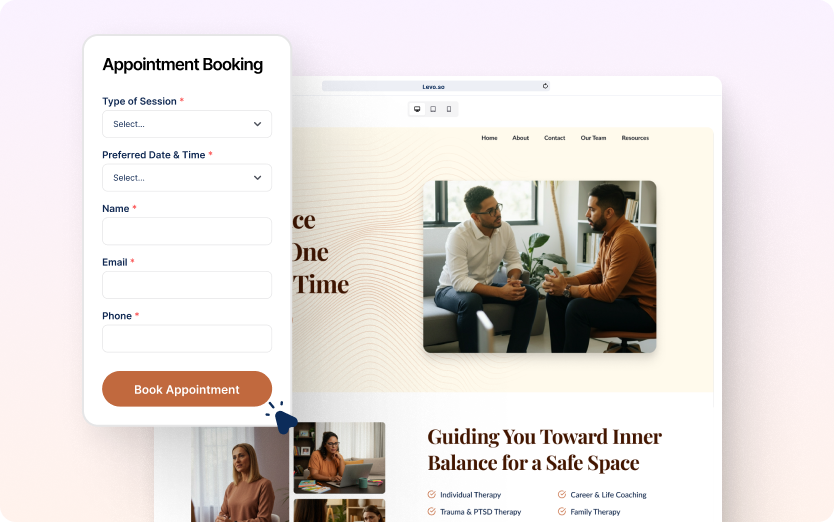The height and width of the screenshot is (522, 834).
Task: Switch to desktop preview icon
Action: 417,109
